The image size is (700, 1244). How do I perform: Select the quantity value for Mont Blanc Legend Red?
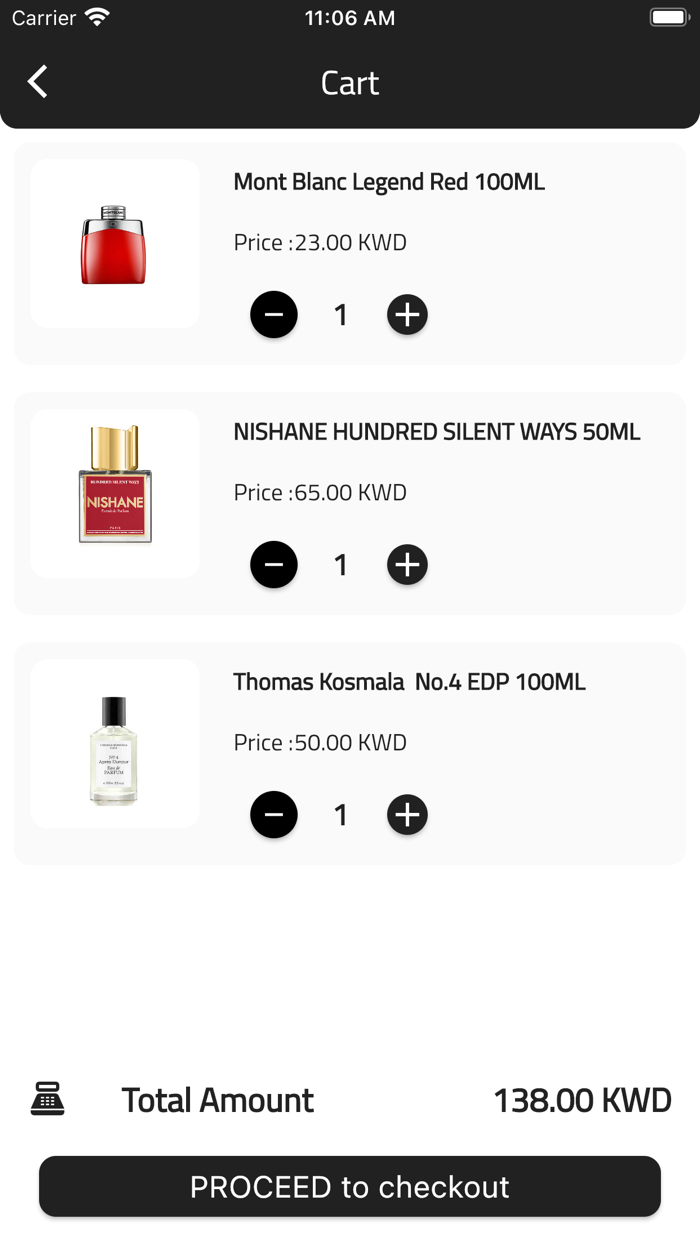click(x=340, y=314)
